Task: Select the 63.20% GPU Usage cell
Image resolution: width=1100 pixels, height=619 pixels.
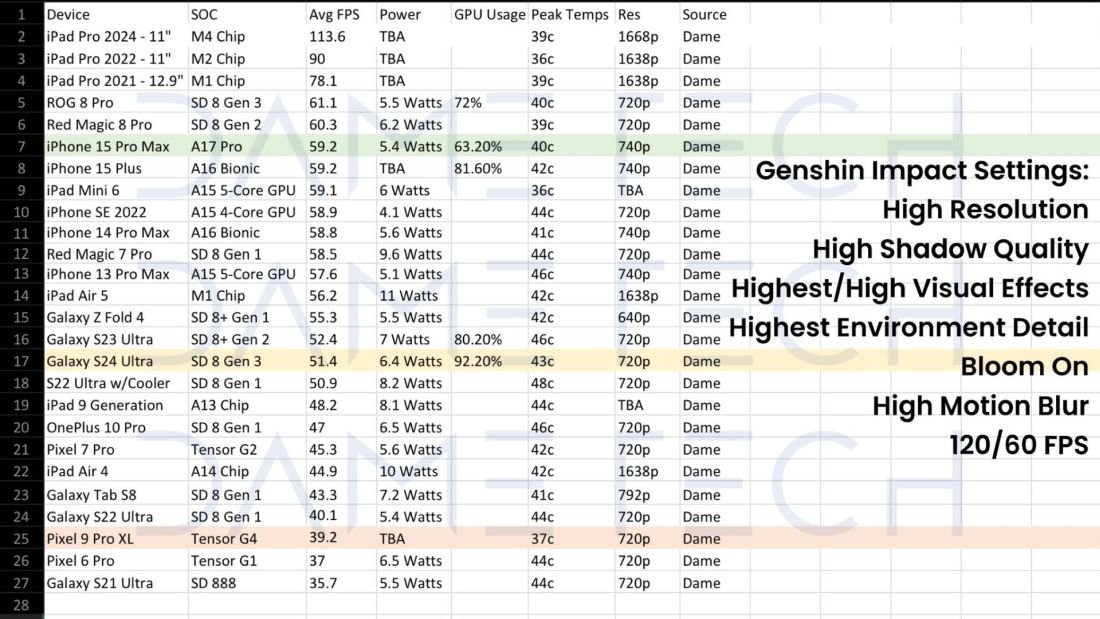Action: coord(490,146)
